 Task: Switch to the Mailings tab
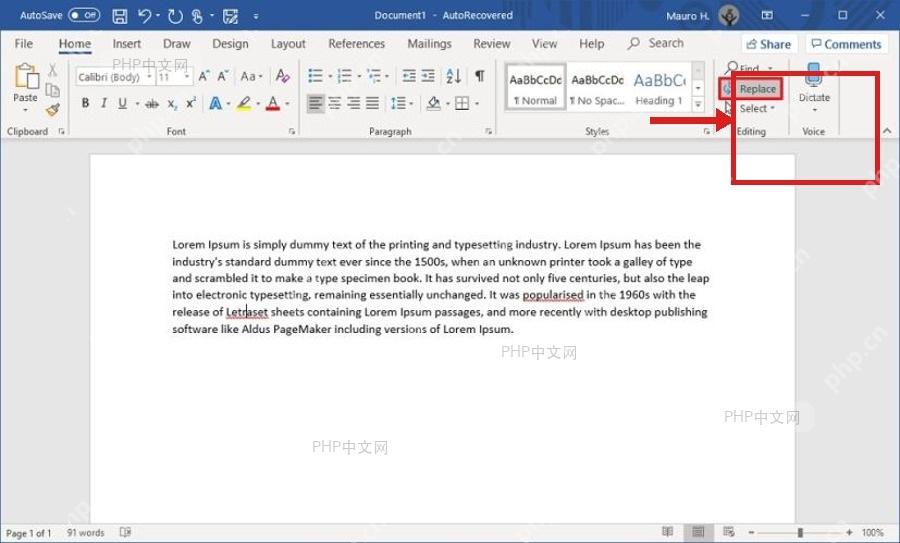tap(429, 44)
